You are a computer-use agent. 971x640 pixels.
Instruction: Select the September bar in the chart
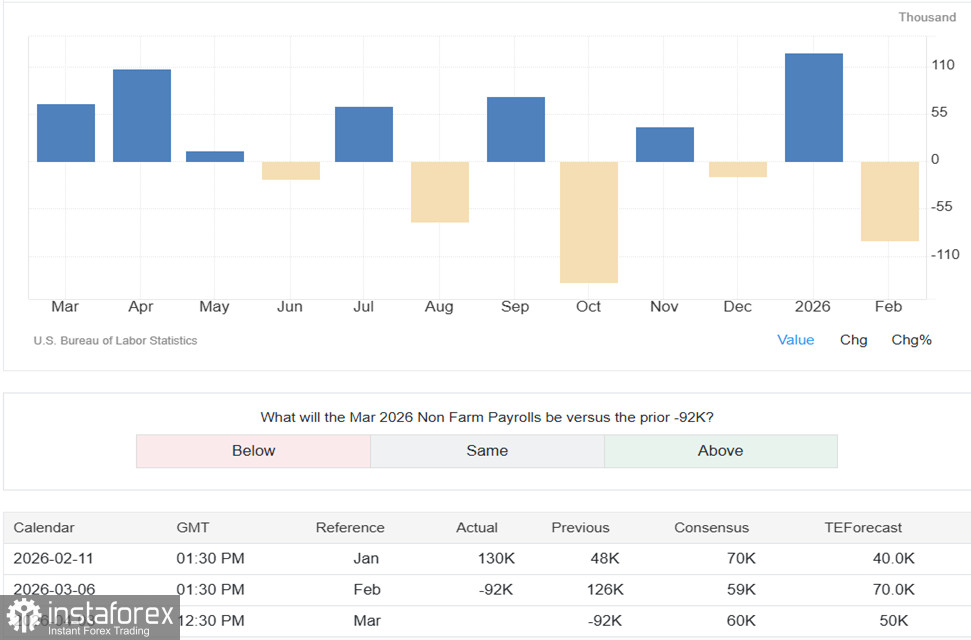click(516, 130)
